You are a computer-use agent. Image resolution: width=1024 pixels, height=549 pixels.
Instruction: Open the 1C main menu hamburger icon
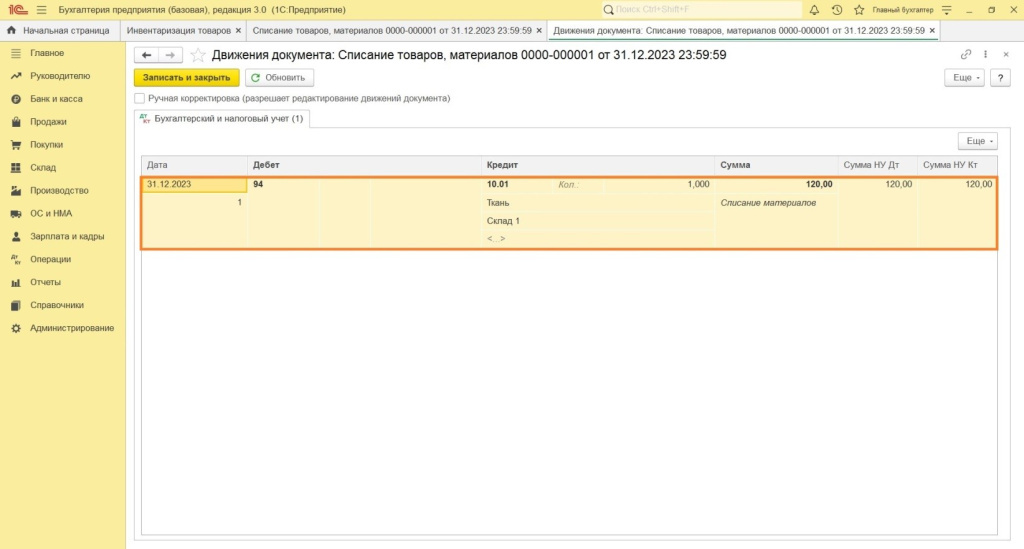click(x=41, y=10)
